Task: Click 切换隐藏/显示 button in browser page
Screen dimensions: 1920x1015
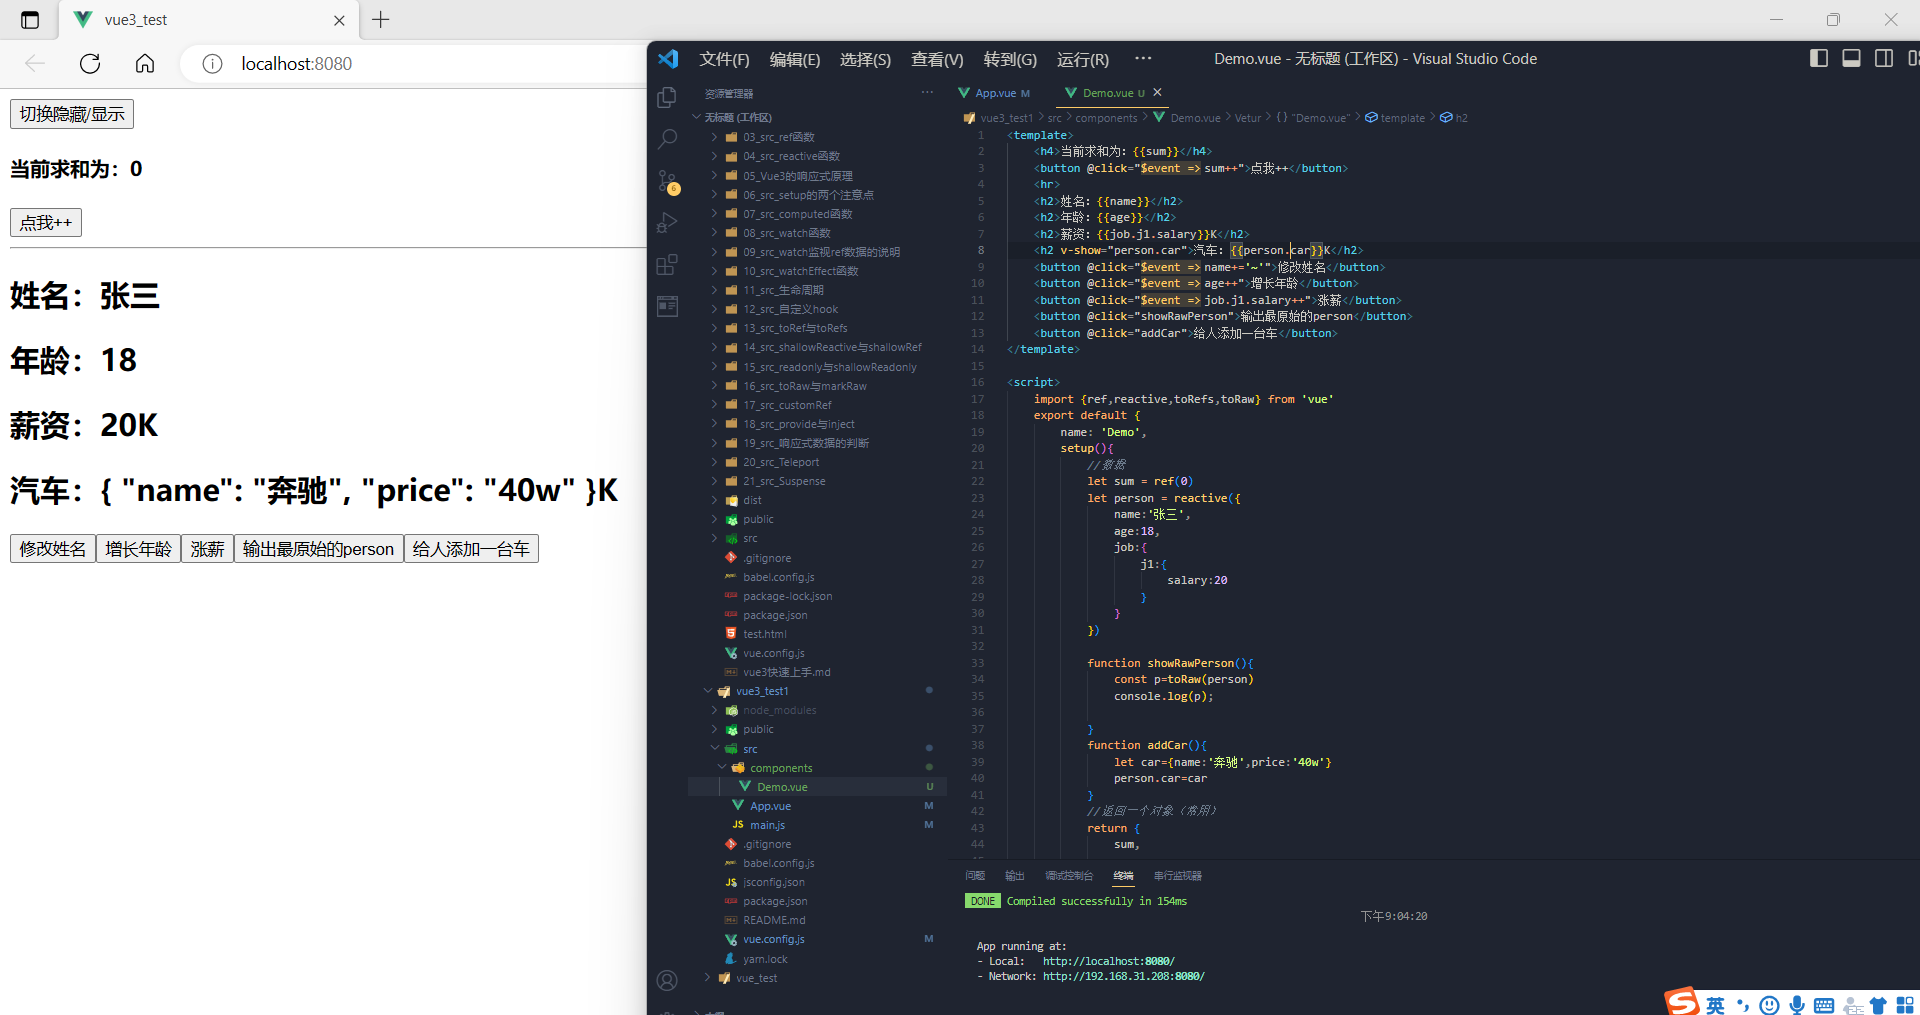Action: coord(72,114)
